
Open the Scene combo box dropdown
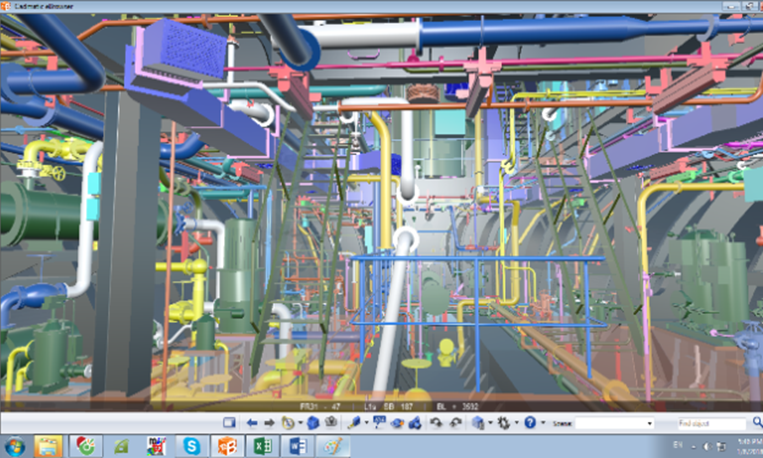(650, 424)
